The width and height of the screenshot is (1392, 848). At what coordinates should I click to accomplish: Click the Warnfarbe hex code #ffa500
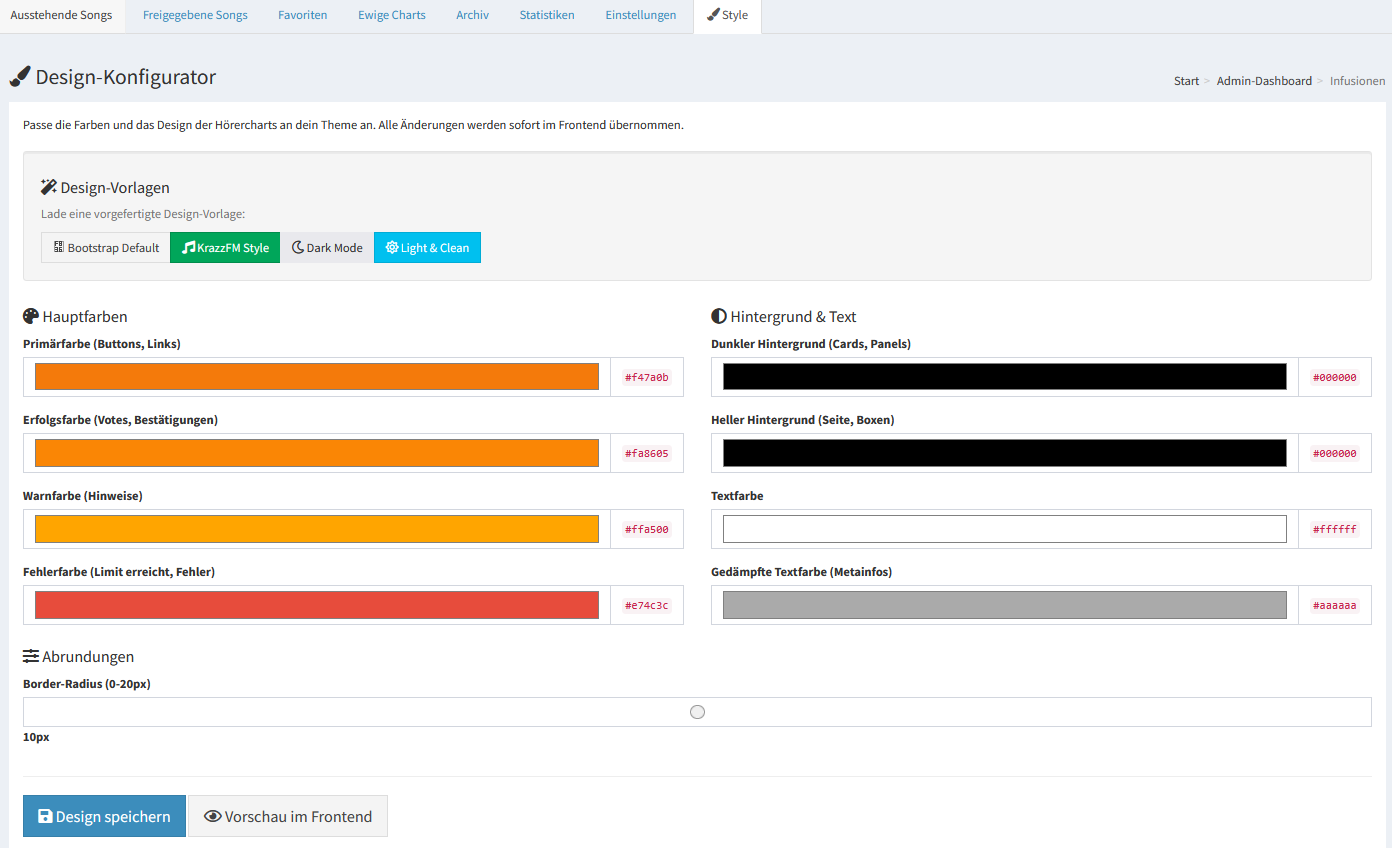[x=646, y=529]
